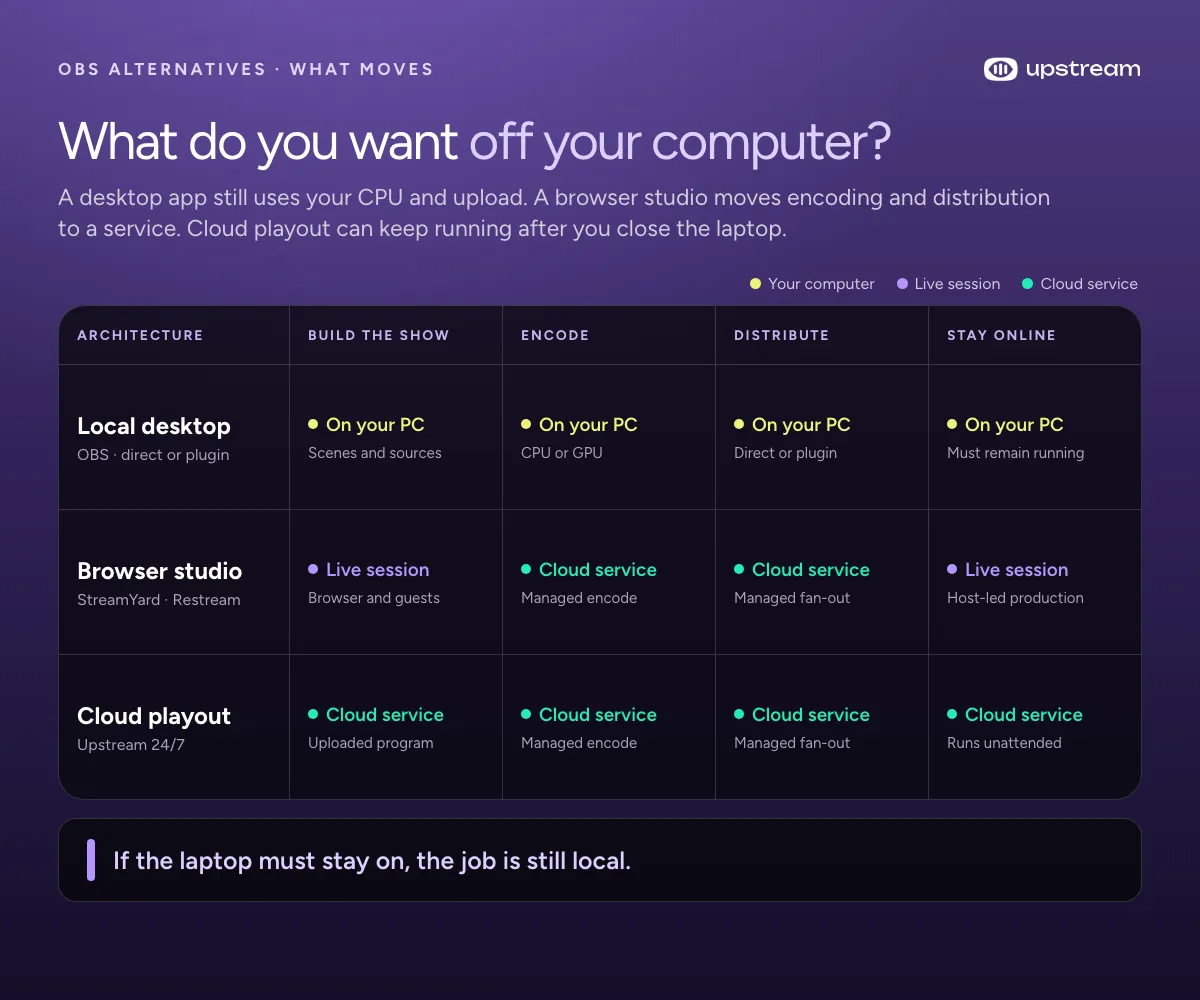The image size is (1200, 1000).
Task: Click the yellow legend dot for Your computer
Action: (756, 284)
